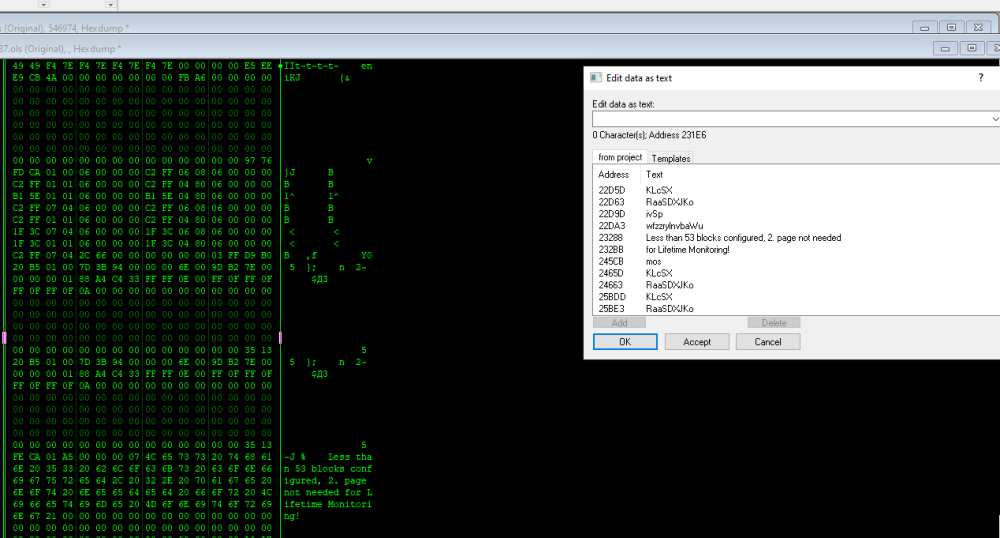Sort the list by the Address column header
The width and height of the screenshot is (1000, 538).
pos(614,175)
